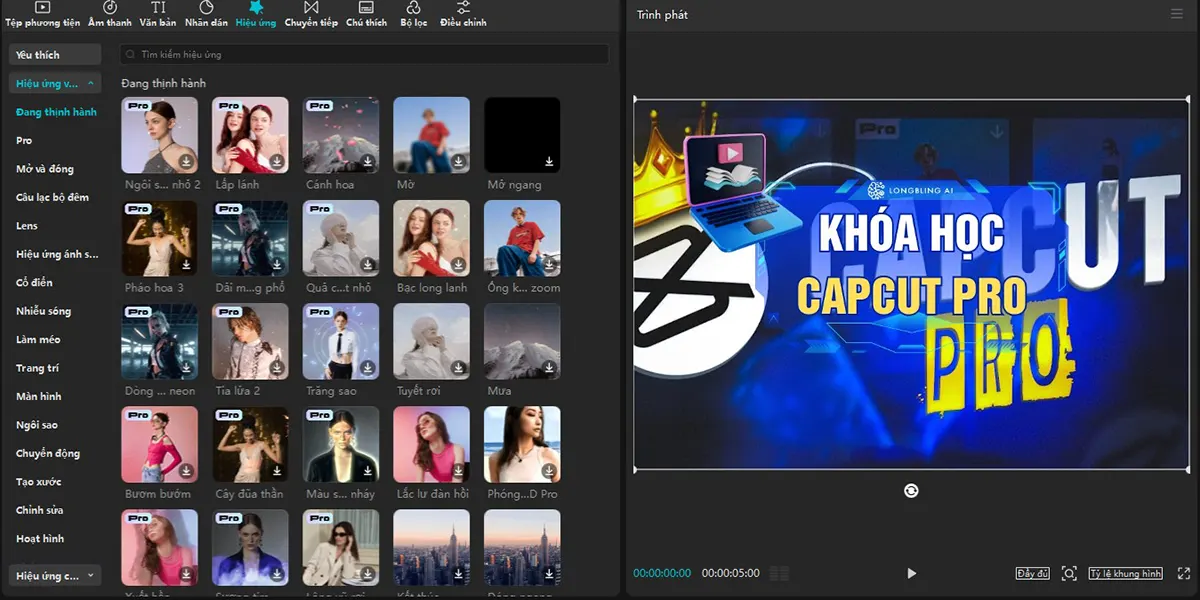The height and width of the screenshot is (600, 1200).
Task: Switch to the Âm thanh audio tab
Action: [110, 14]
